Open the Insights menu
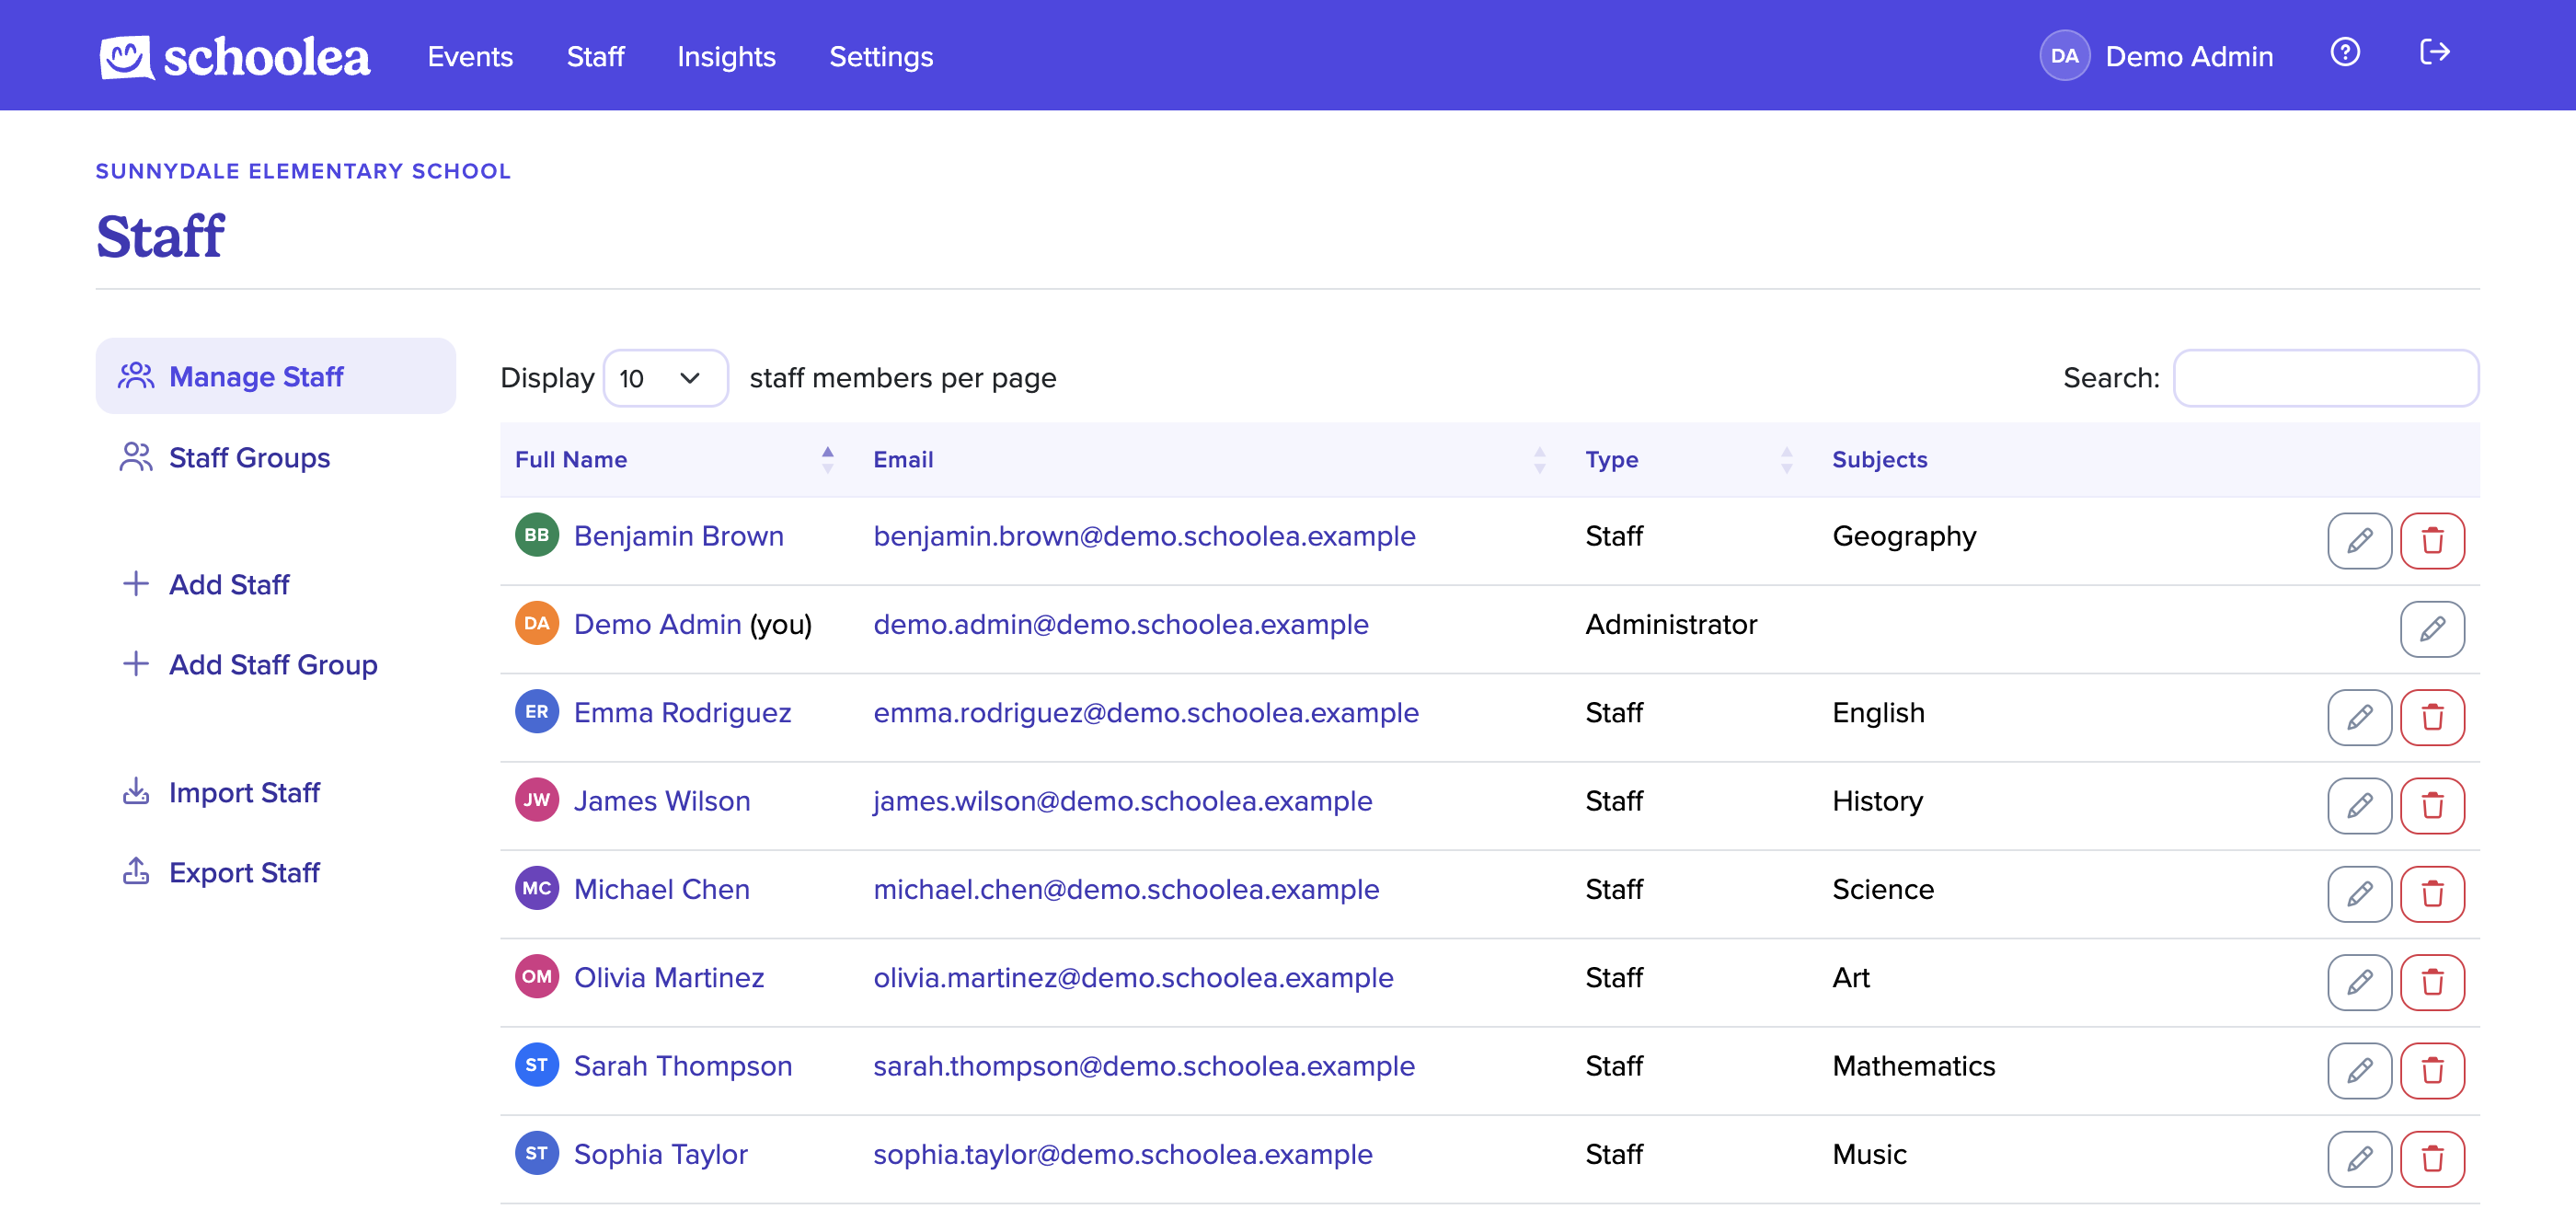The width and height of the screenshot is (2576, 1209). (726, 57)
